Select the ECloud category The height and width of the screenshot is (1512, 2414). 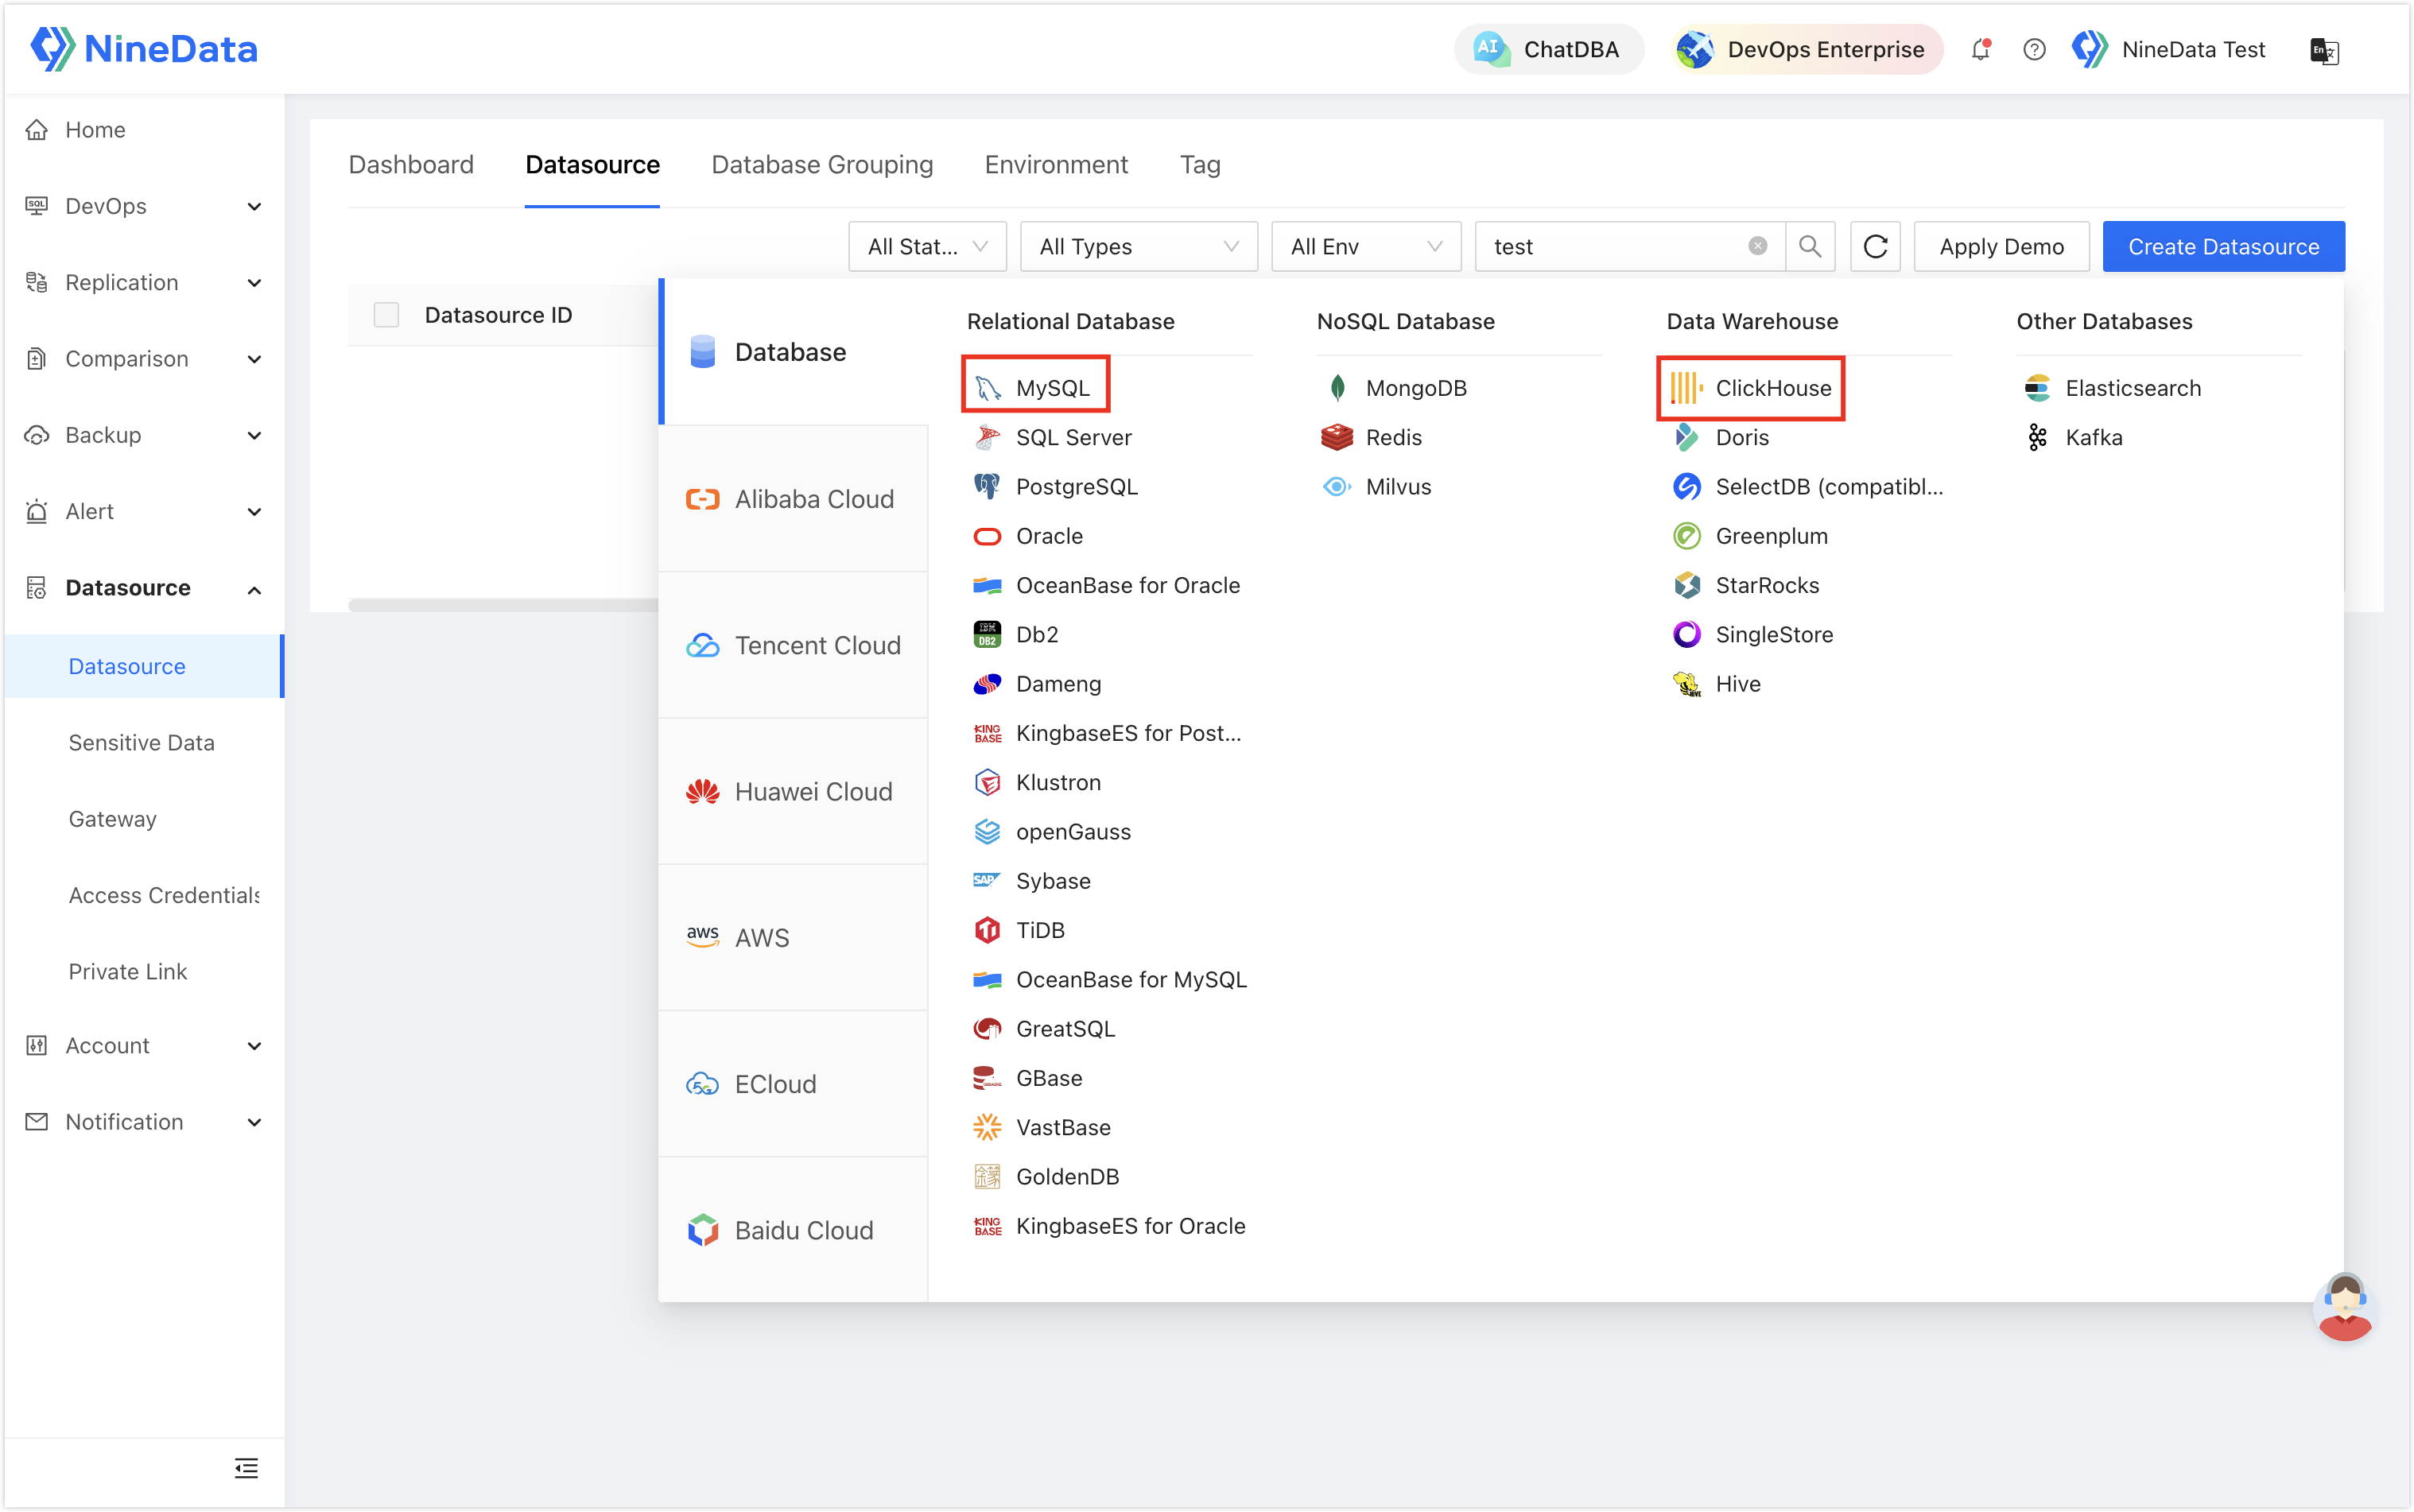coord(793,1084)
